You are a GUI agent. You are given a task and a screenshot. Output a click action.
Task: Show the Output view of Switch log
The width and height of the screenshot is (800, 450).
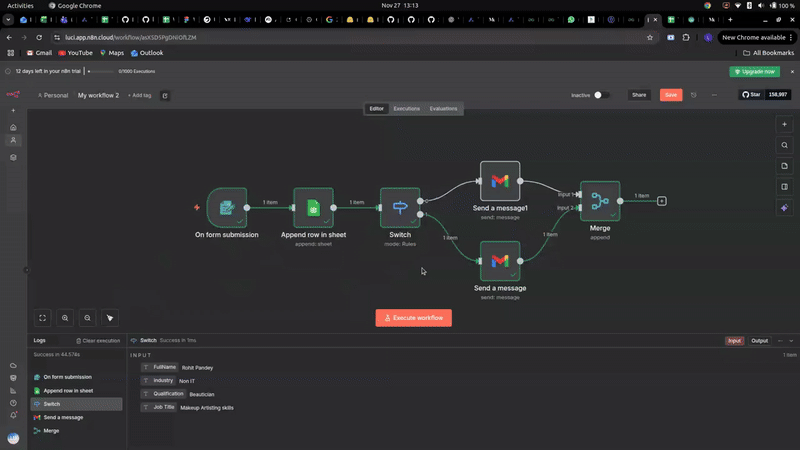(x=759, y=341)
